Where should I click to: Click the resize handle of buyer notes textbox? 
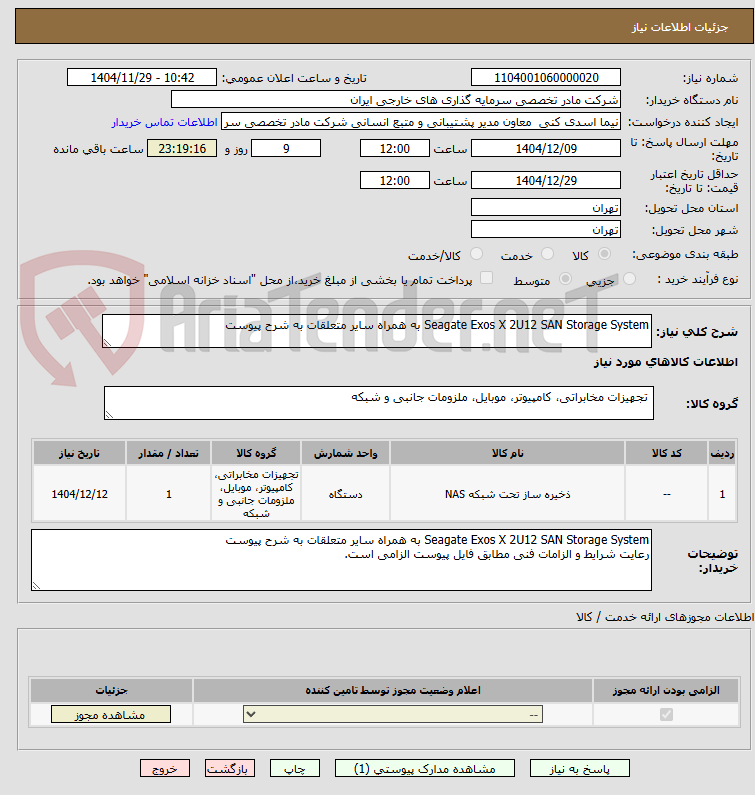(36, 586)
